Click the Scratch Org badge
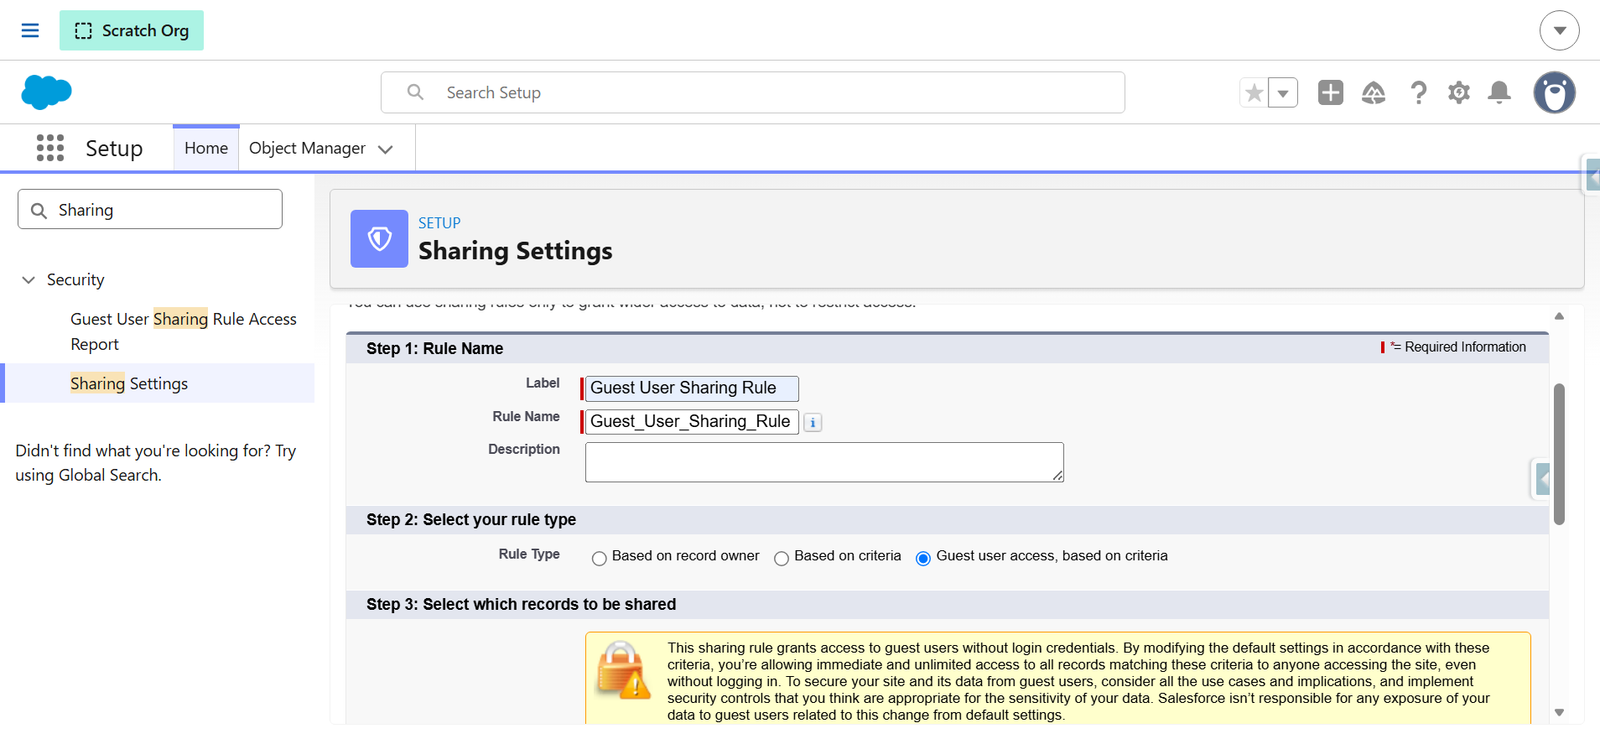 pos(131,30)
